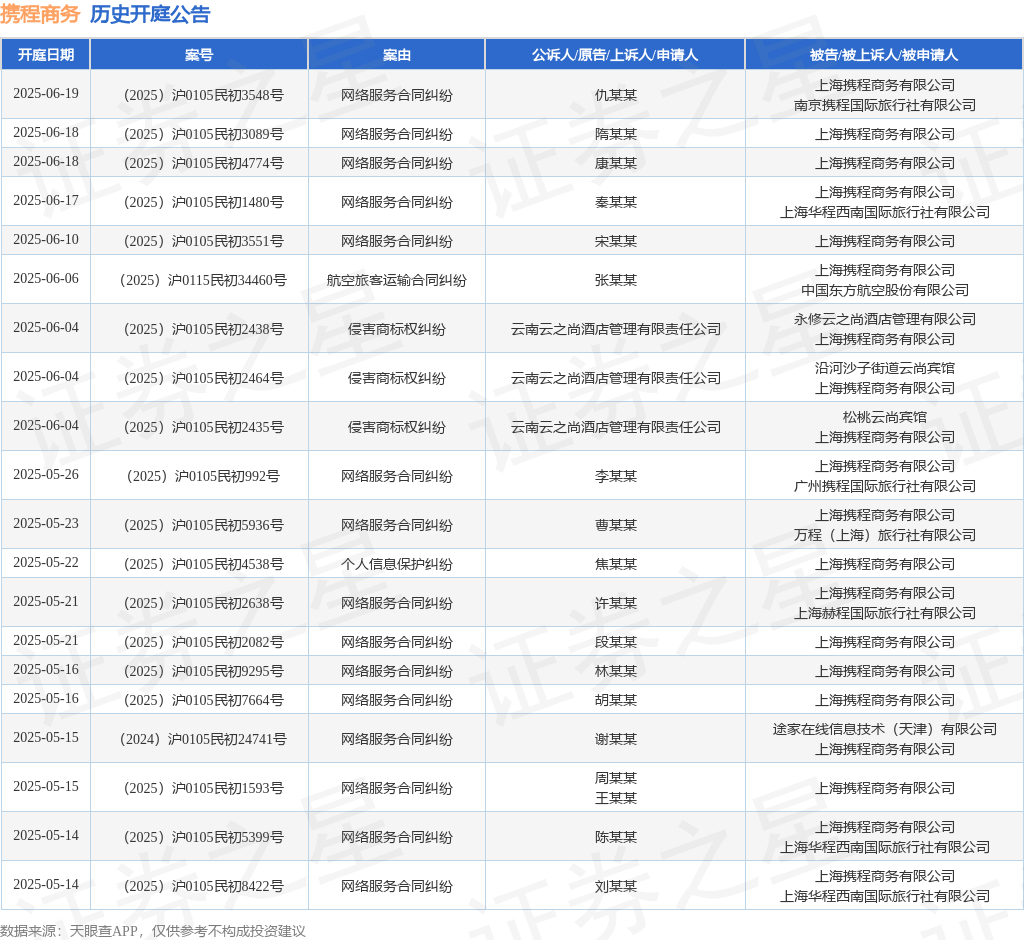
Task: Click plaintiff 段某某
Action: pyautogui.click(x=616, y=643)
